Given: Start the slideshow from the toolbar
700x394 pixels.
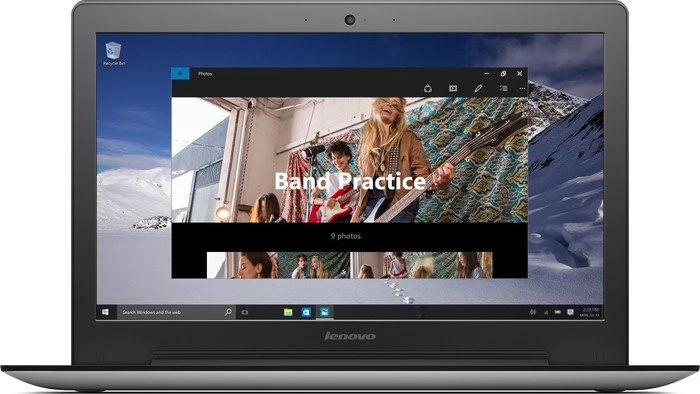Looking at the screenshot, I should click(x=453, y=88).
